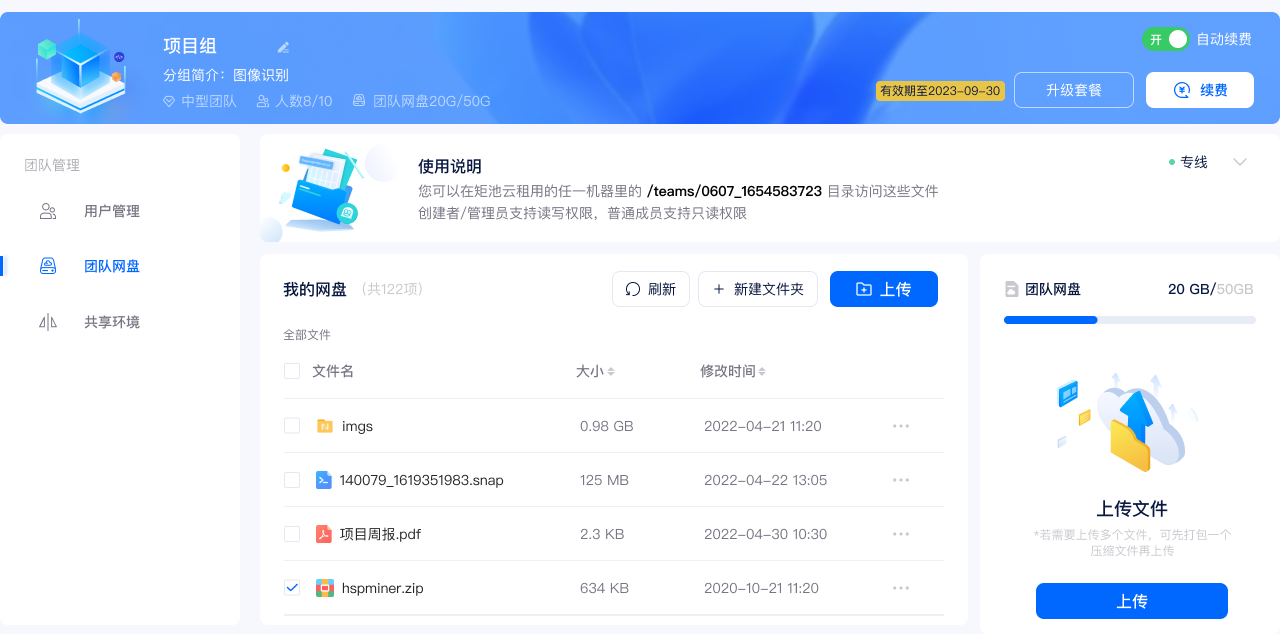Check the 项目周报.pdf checkbox
The height and width of the screenshot is (634, 1280).
coord(292,534)
